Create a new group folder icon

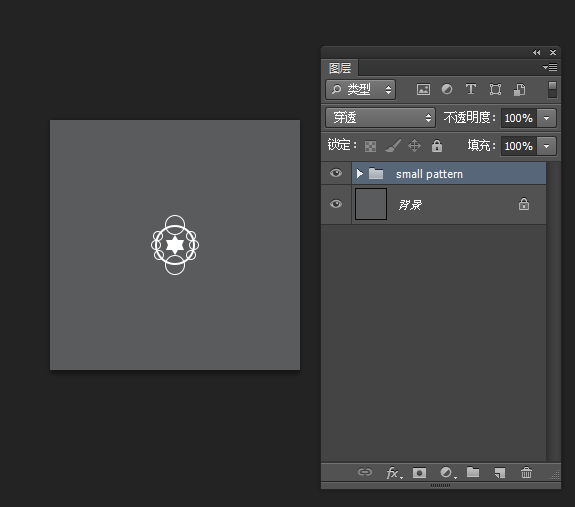[x=473, y=472]
